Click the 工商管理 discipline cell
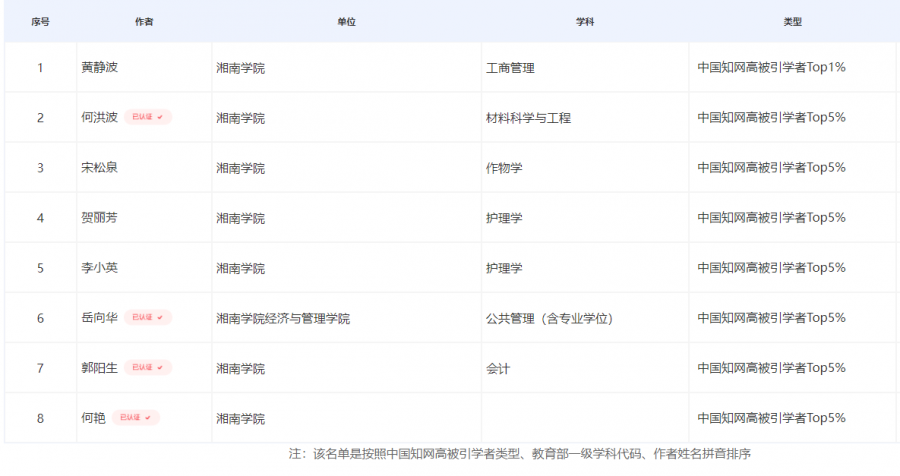The width and height of the screenshot is (900, 476). 510,68
